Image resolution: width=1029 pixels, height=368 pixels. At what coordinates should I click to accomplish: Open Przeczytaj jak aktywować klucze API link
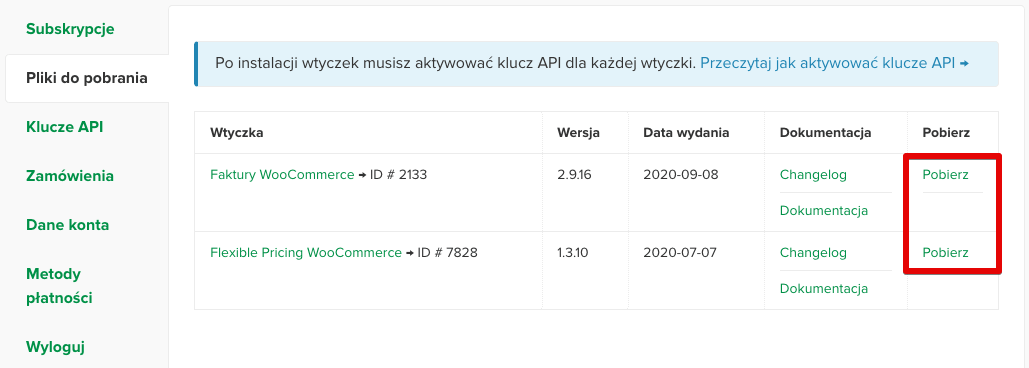click(x=828, y=64)
